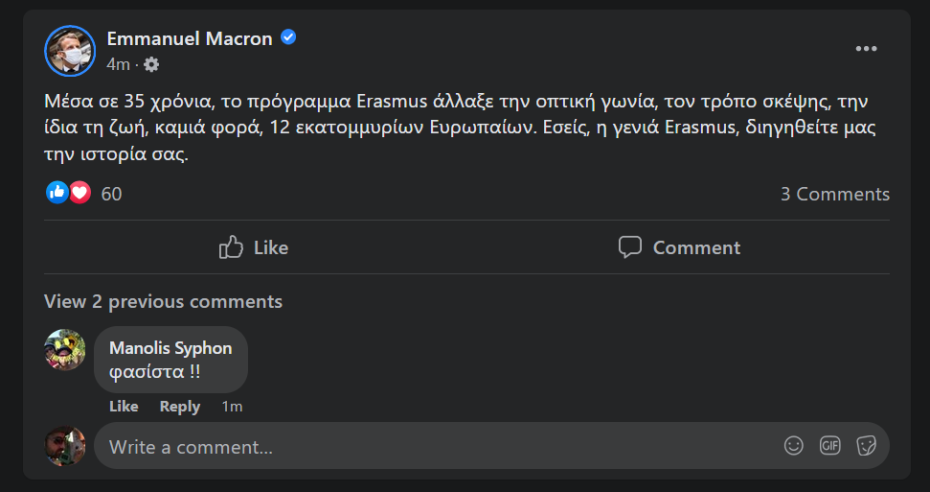Open the post options three-dot menu

click(x=866, y=49)
